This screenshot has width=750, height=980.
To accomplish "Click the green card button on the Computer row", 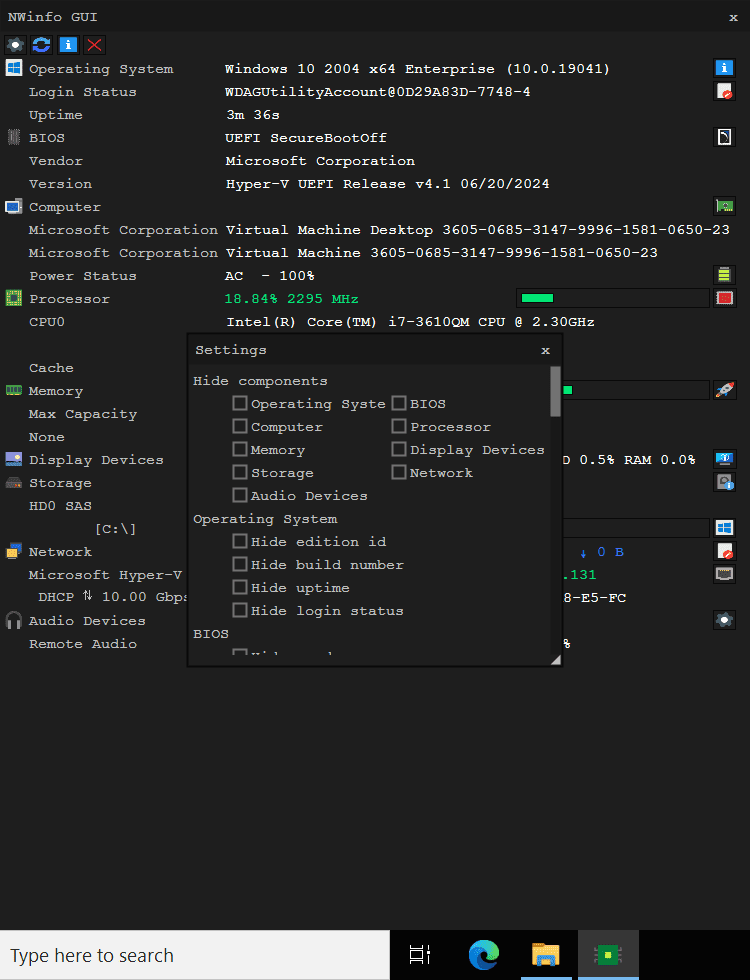I will point(724,206).
